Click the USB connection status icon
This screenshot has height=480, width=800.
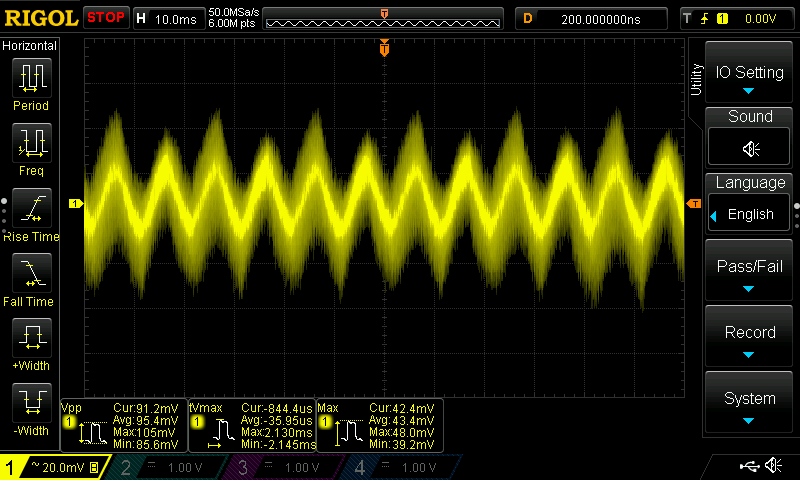[x=749, y=466]
